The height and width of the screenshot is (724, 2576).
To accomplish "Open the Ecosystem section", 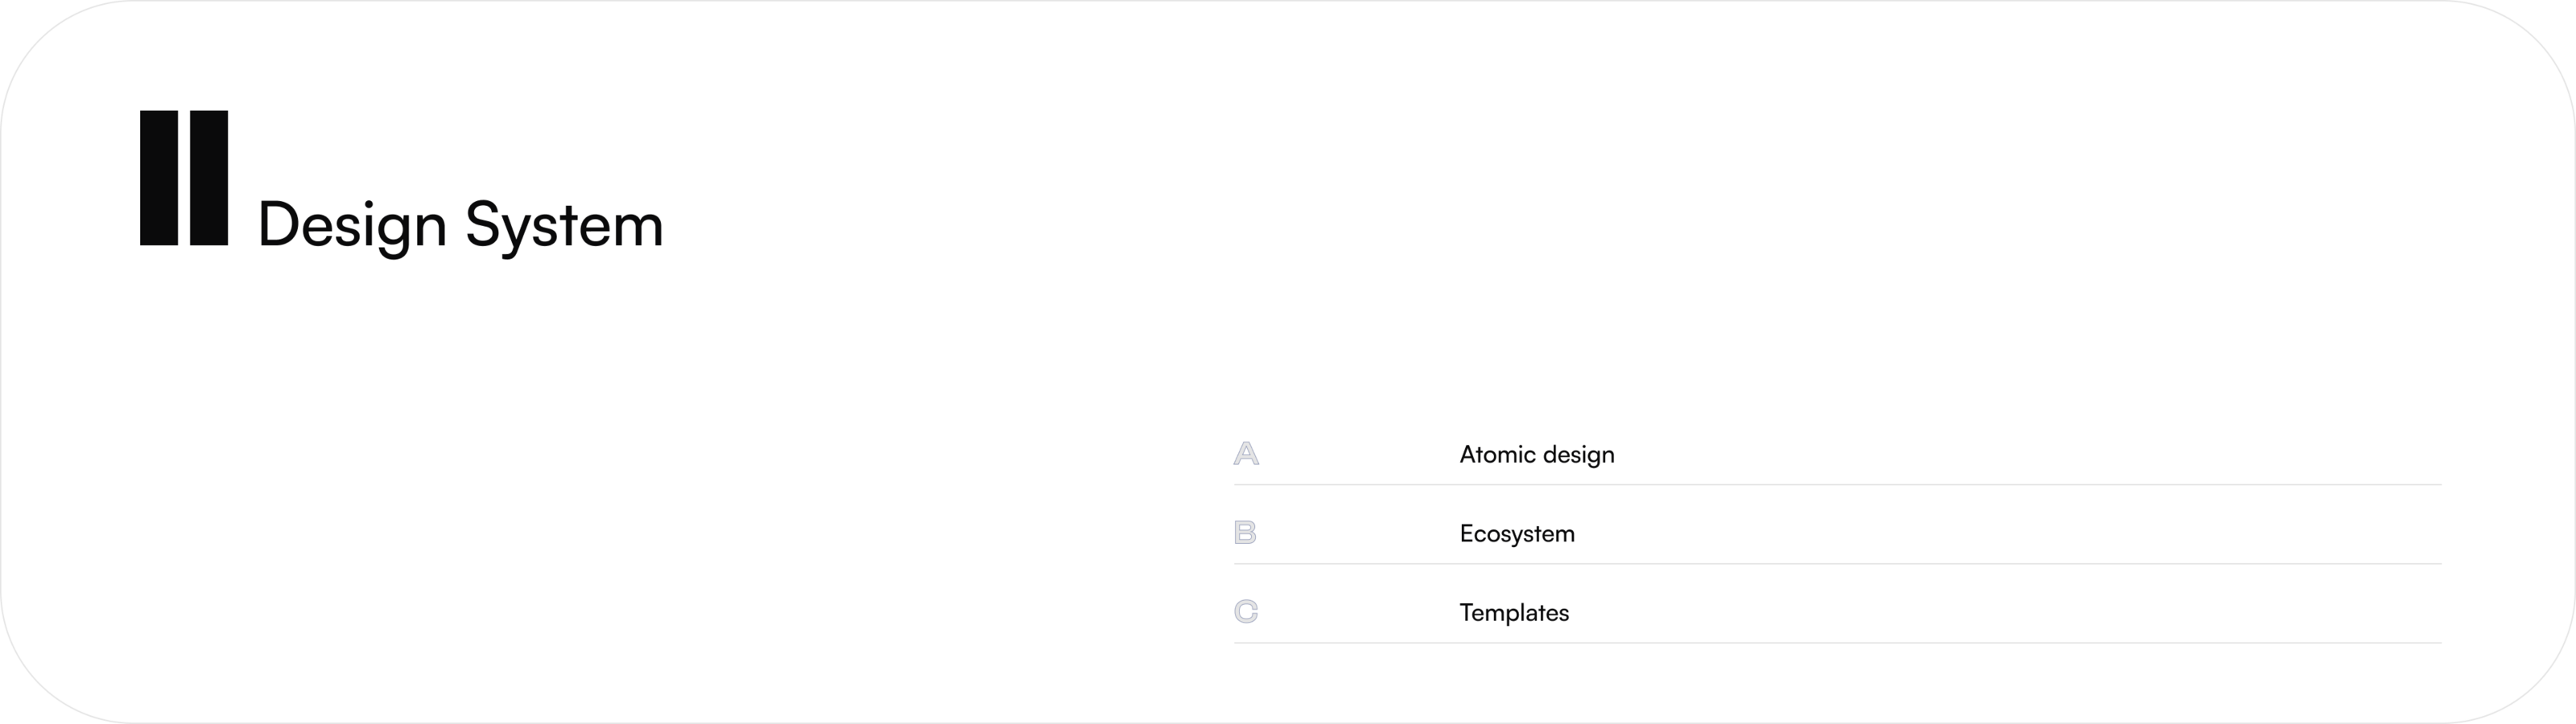I will [1517, 533].
